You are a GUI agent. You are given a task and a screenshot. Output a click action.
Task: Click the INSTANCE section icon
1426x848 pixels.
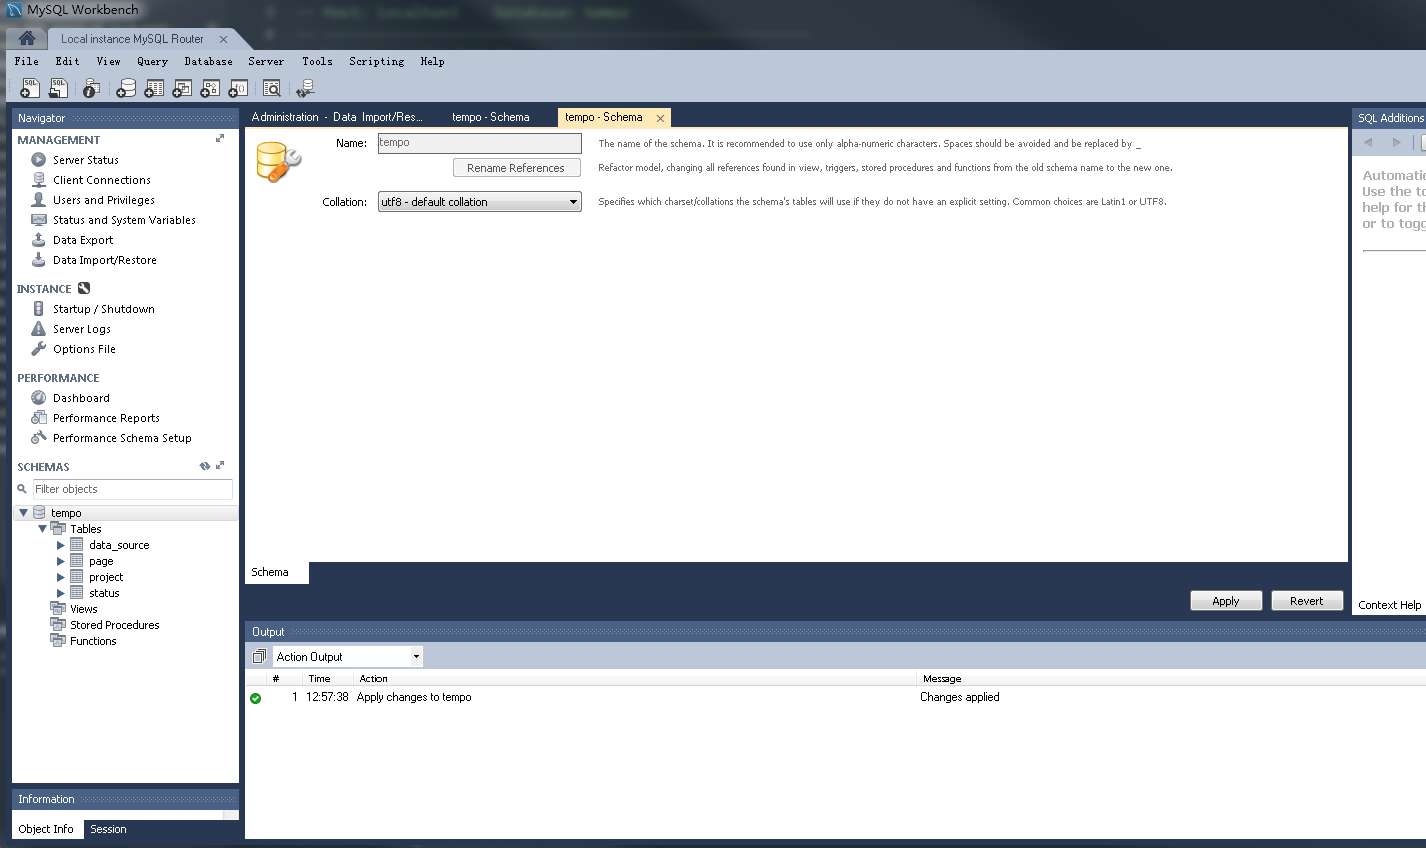point(84,288)
